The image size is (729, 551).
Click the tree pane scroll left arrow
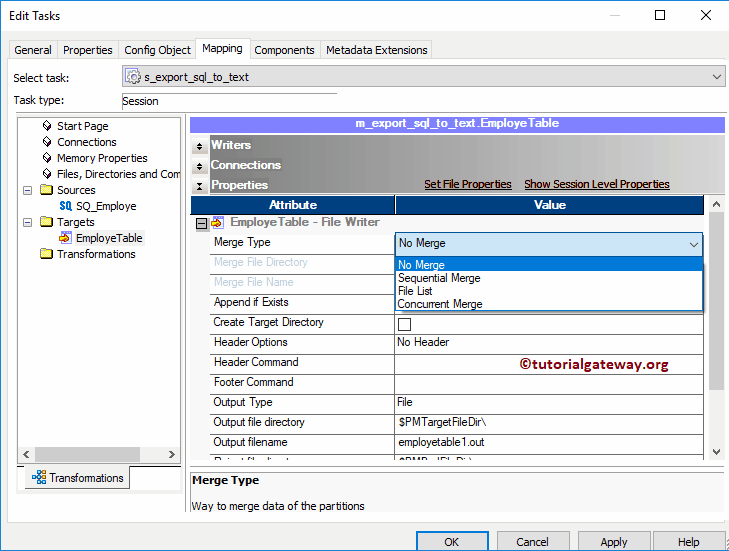point(26,454)
